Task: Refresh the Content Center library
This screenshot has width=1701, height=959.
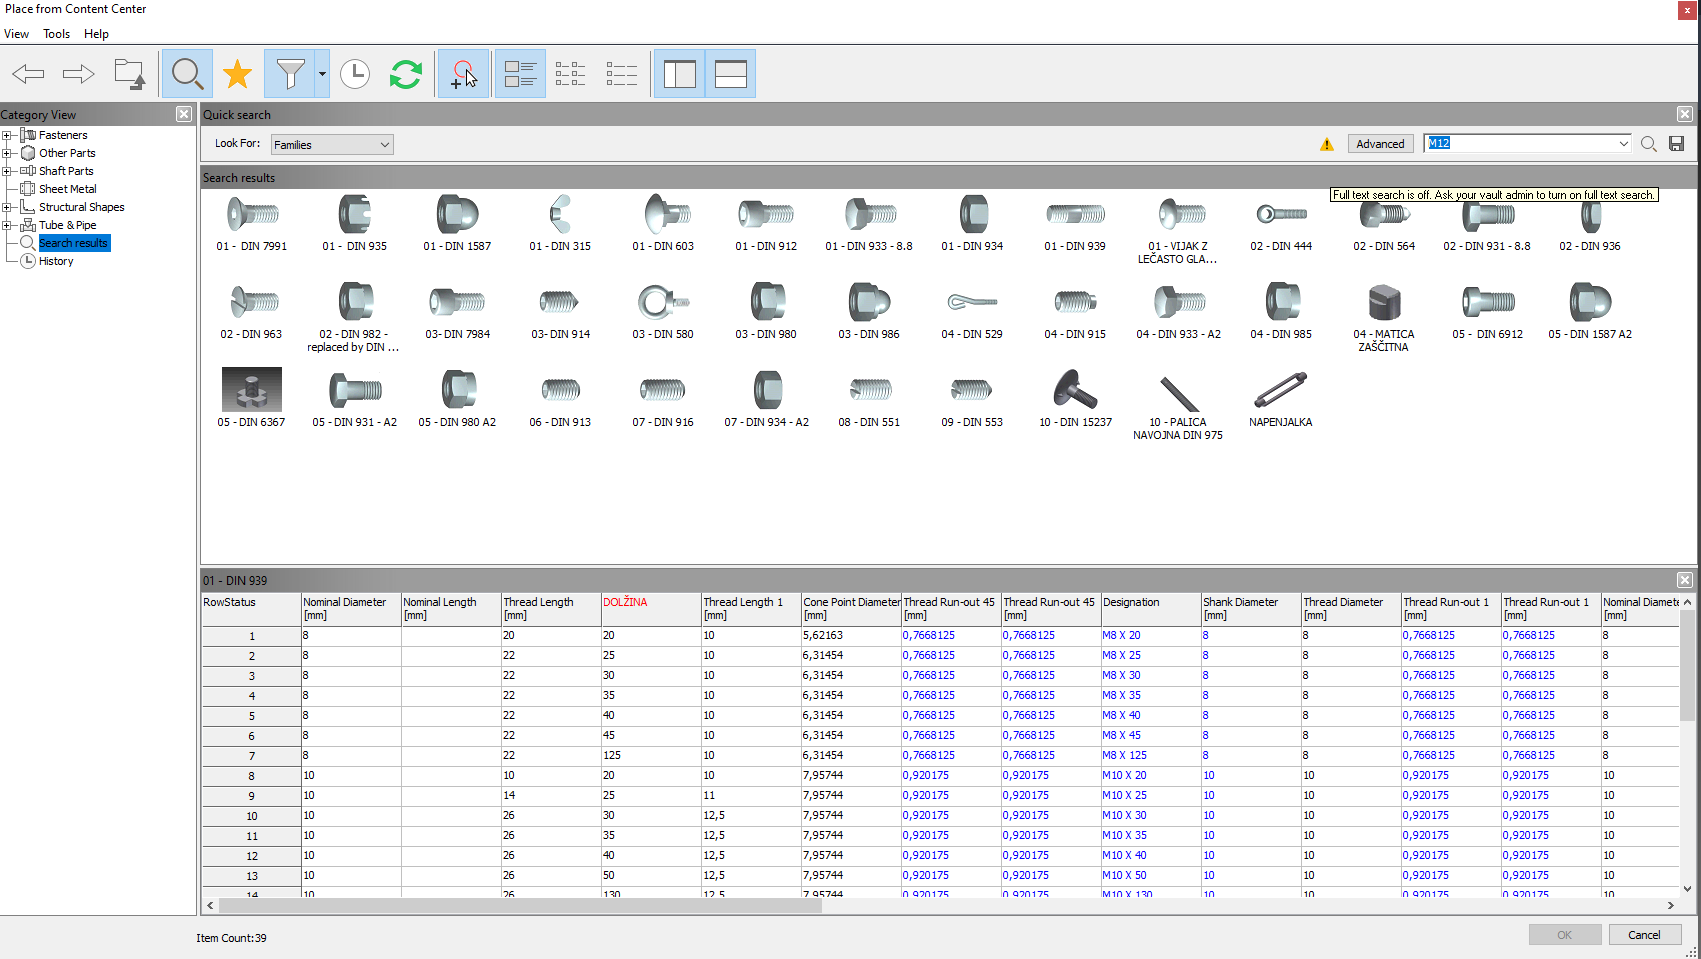Action: click(406, 73)
